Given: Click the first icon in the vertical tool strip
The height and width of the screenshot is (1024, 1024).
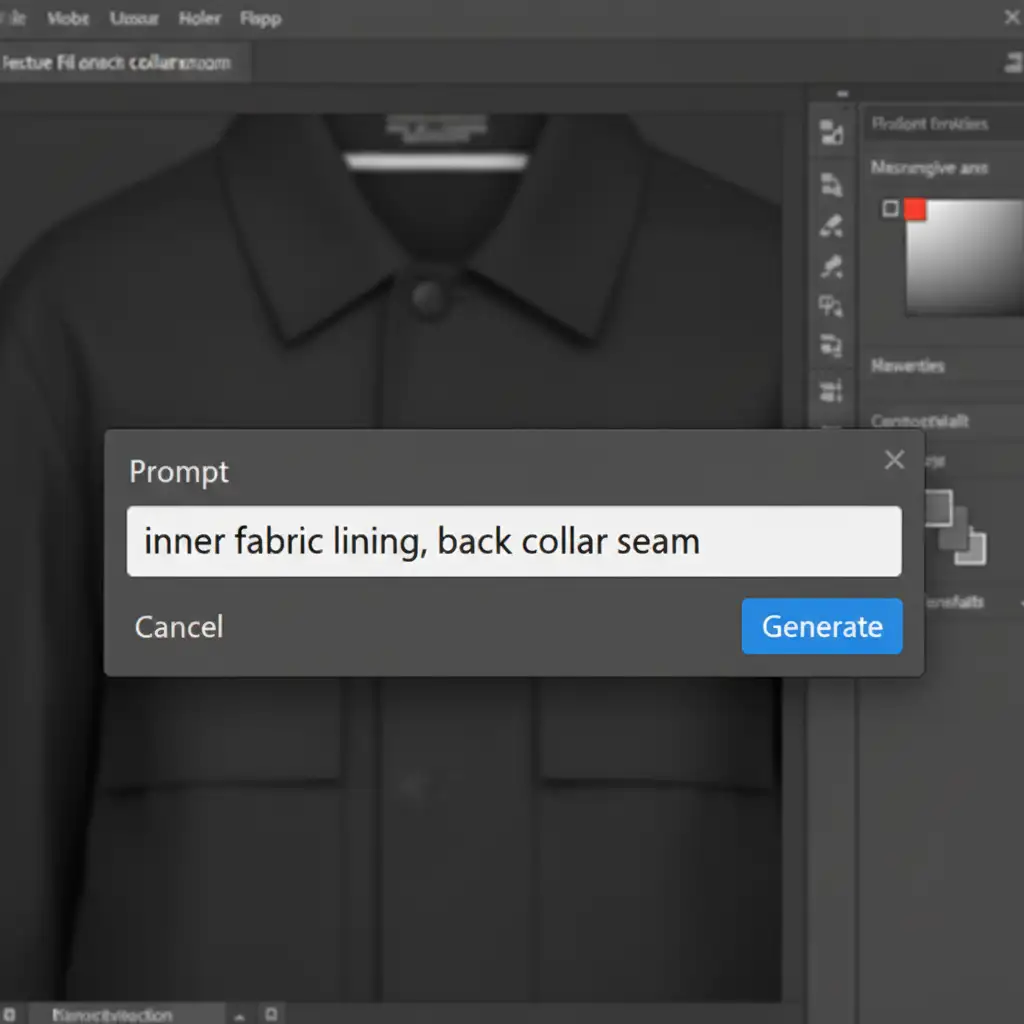Looking at the screenshot, I should point(831,132).
